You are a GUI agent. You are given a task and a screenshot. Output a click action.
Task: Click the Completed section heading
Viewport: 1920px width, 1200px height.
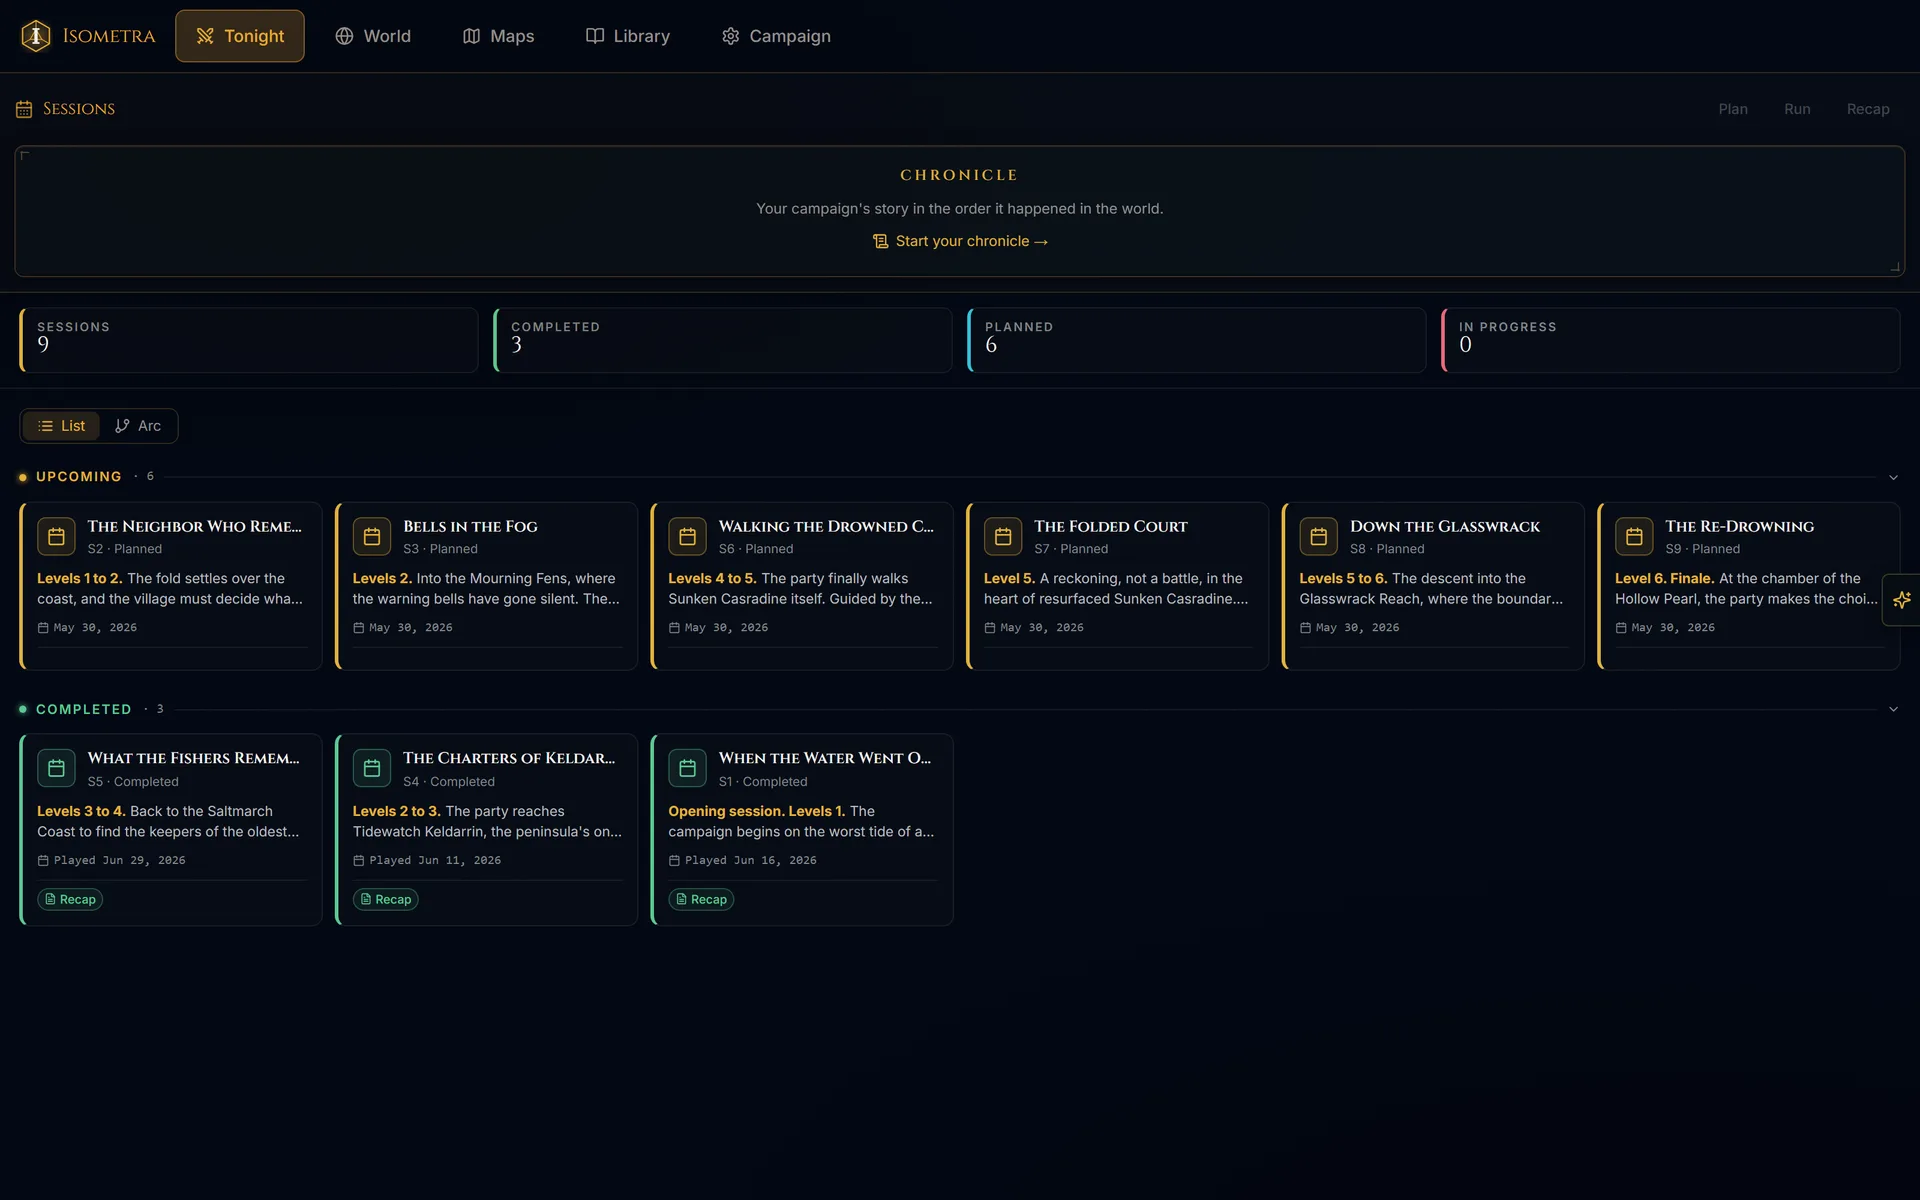(84, 709)
